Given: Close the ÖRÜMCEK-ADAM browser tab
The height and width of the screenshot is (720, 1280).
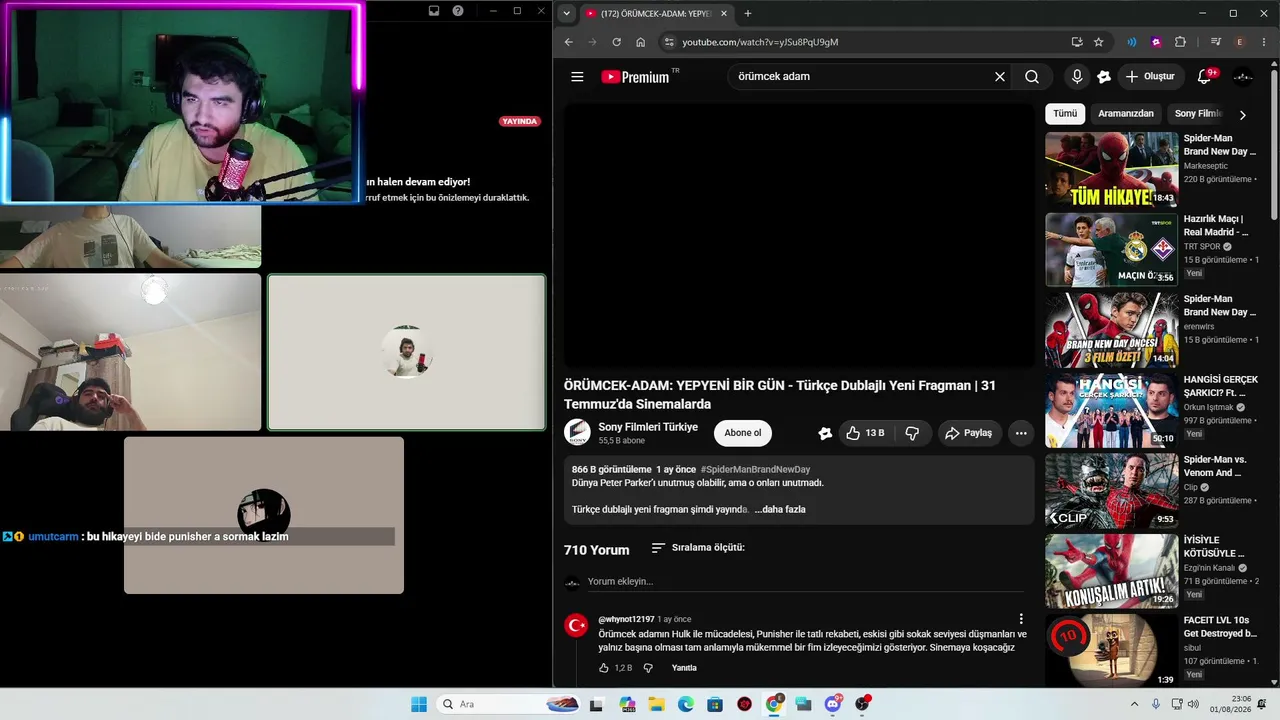Looking at the screenshot, I should tap(724, 13).
